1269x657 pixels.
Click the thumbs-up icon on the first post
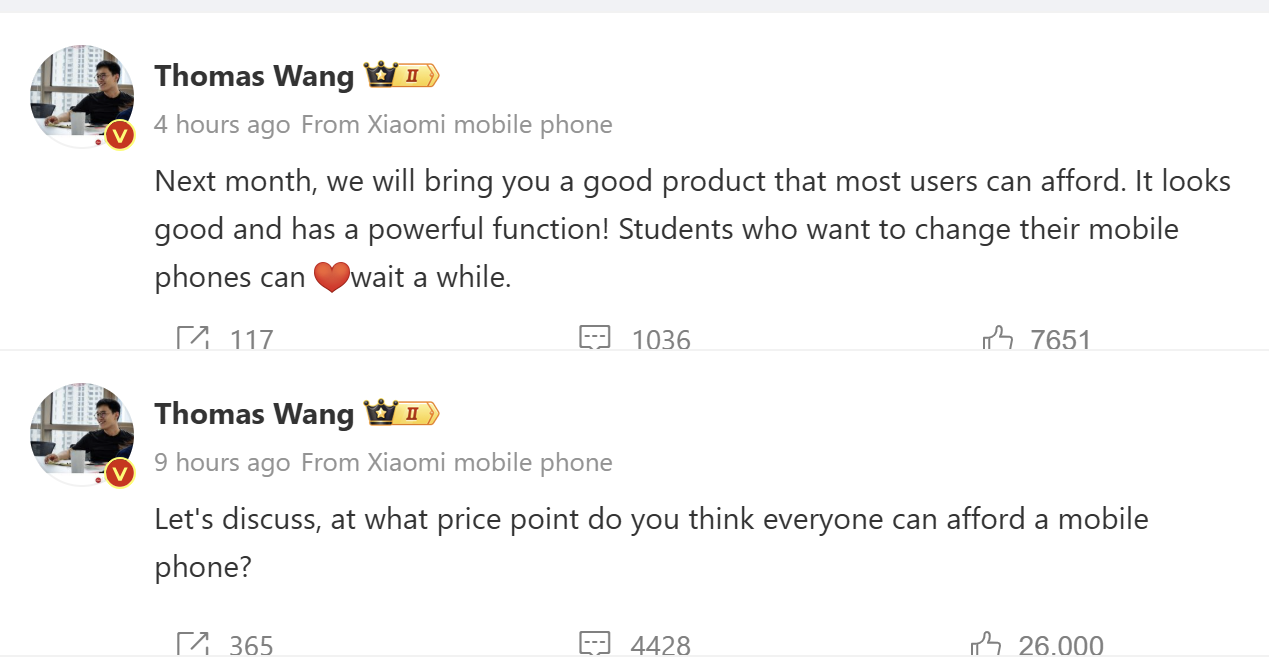998,339
